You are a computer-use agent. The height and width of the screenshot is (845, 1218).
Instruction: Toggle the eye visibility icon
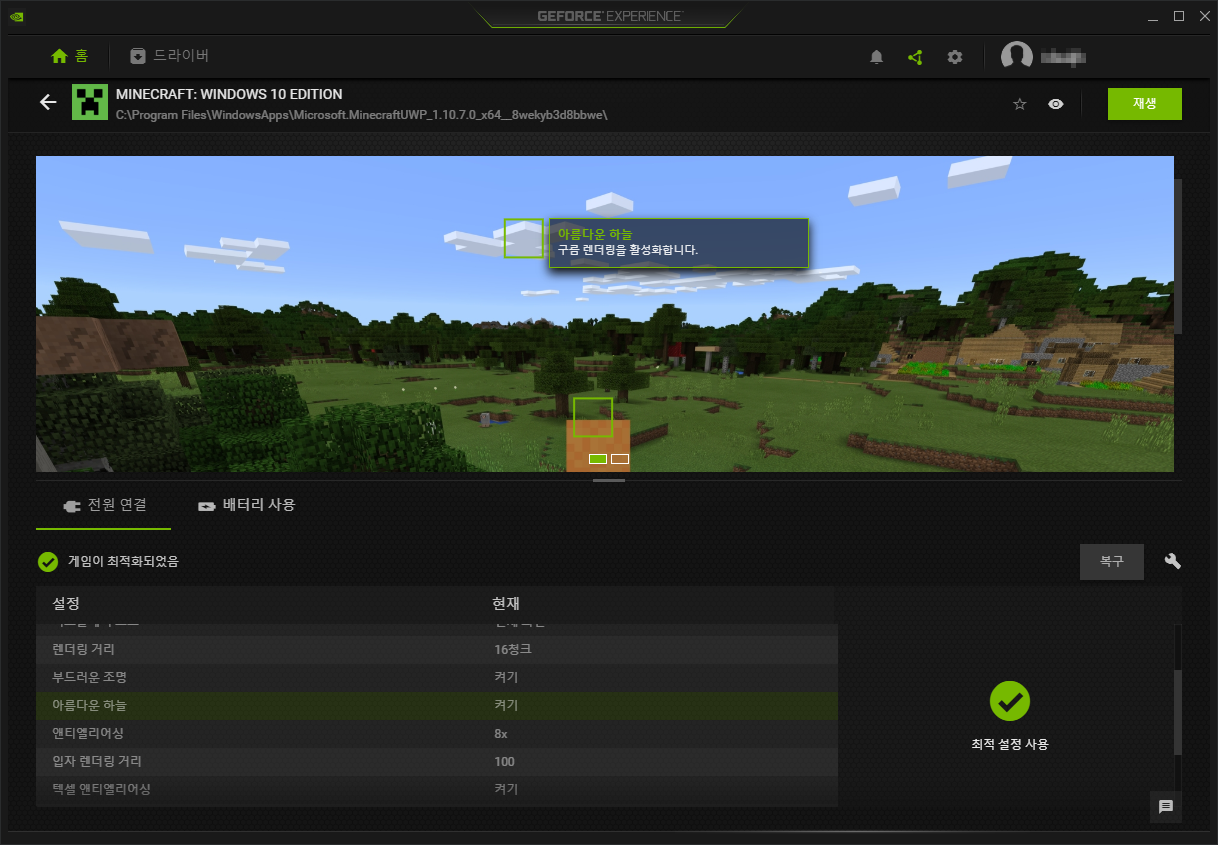[x=1056, y=104]
